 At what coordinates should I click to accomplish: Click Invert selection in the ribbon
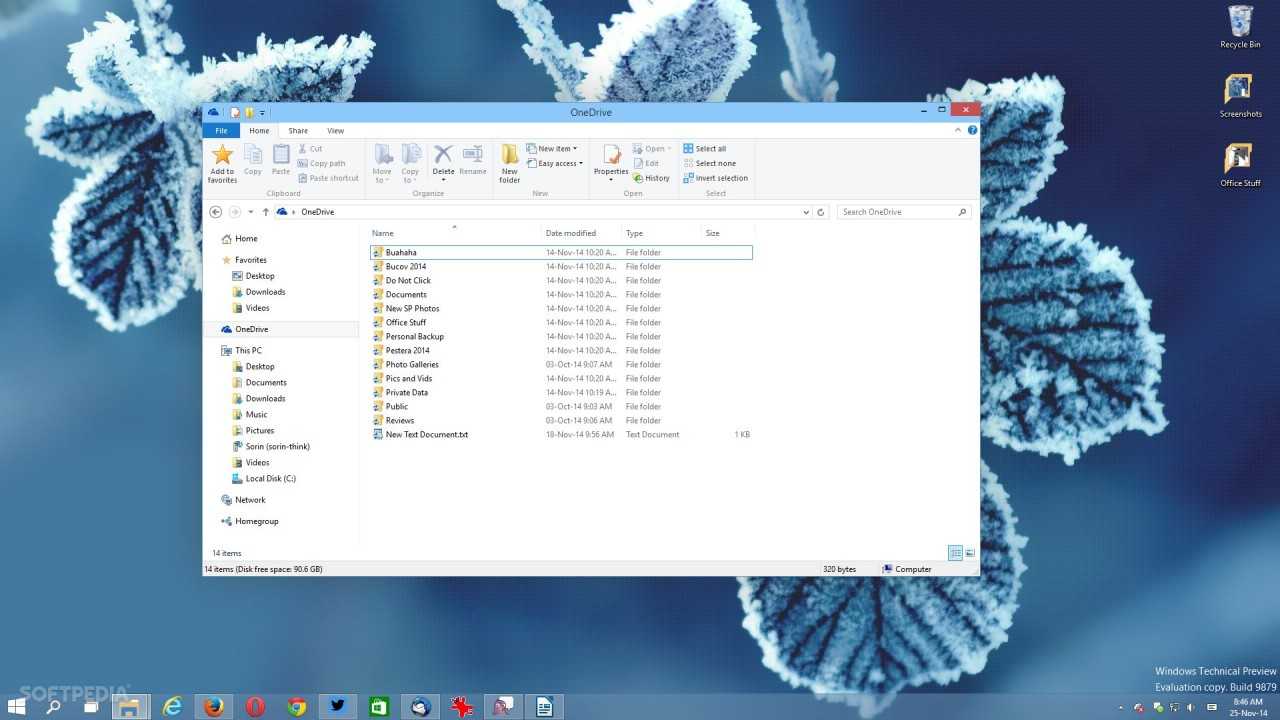(715, 178)
